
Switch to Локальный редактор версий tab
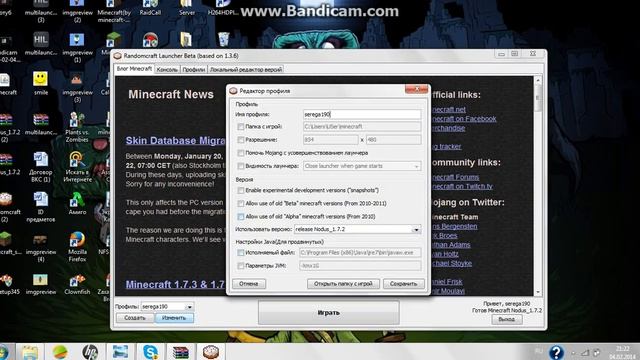pos(246,70)
